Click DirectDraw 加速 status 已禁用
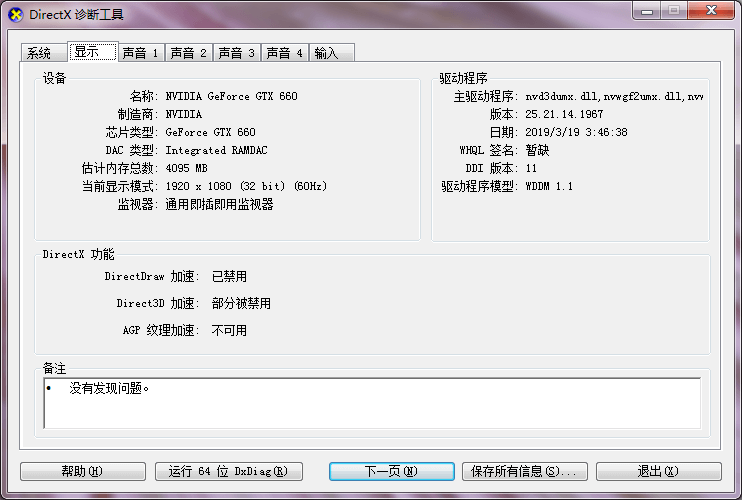 pos(229,276)
